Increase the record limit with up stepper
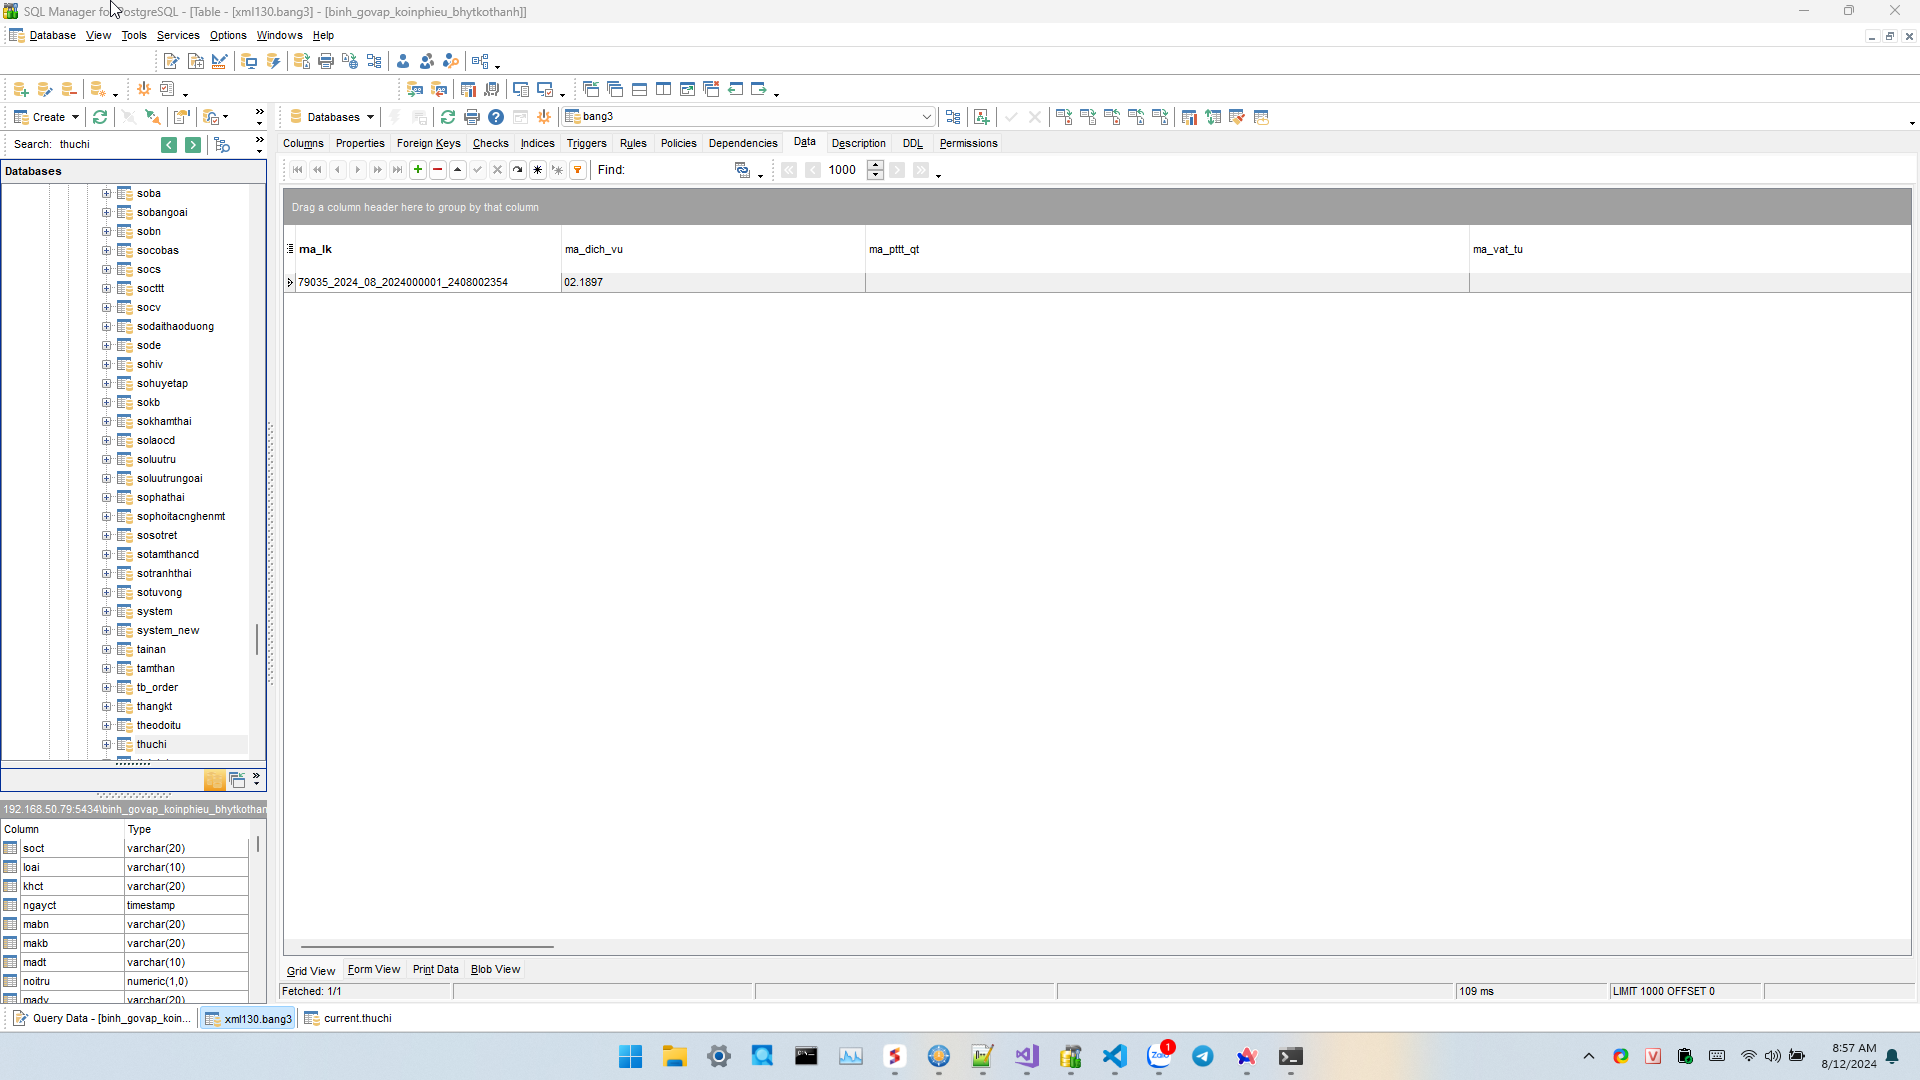Screen dimensions: 1920x1080 click(x=875, y=165)
